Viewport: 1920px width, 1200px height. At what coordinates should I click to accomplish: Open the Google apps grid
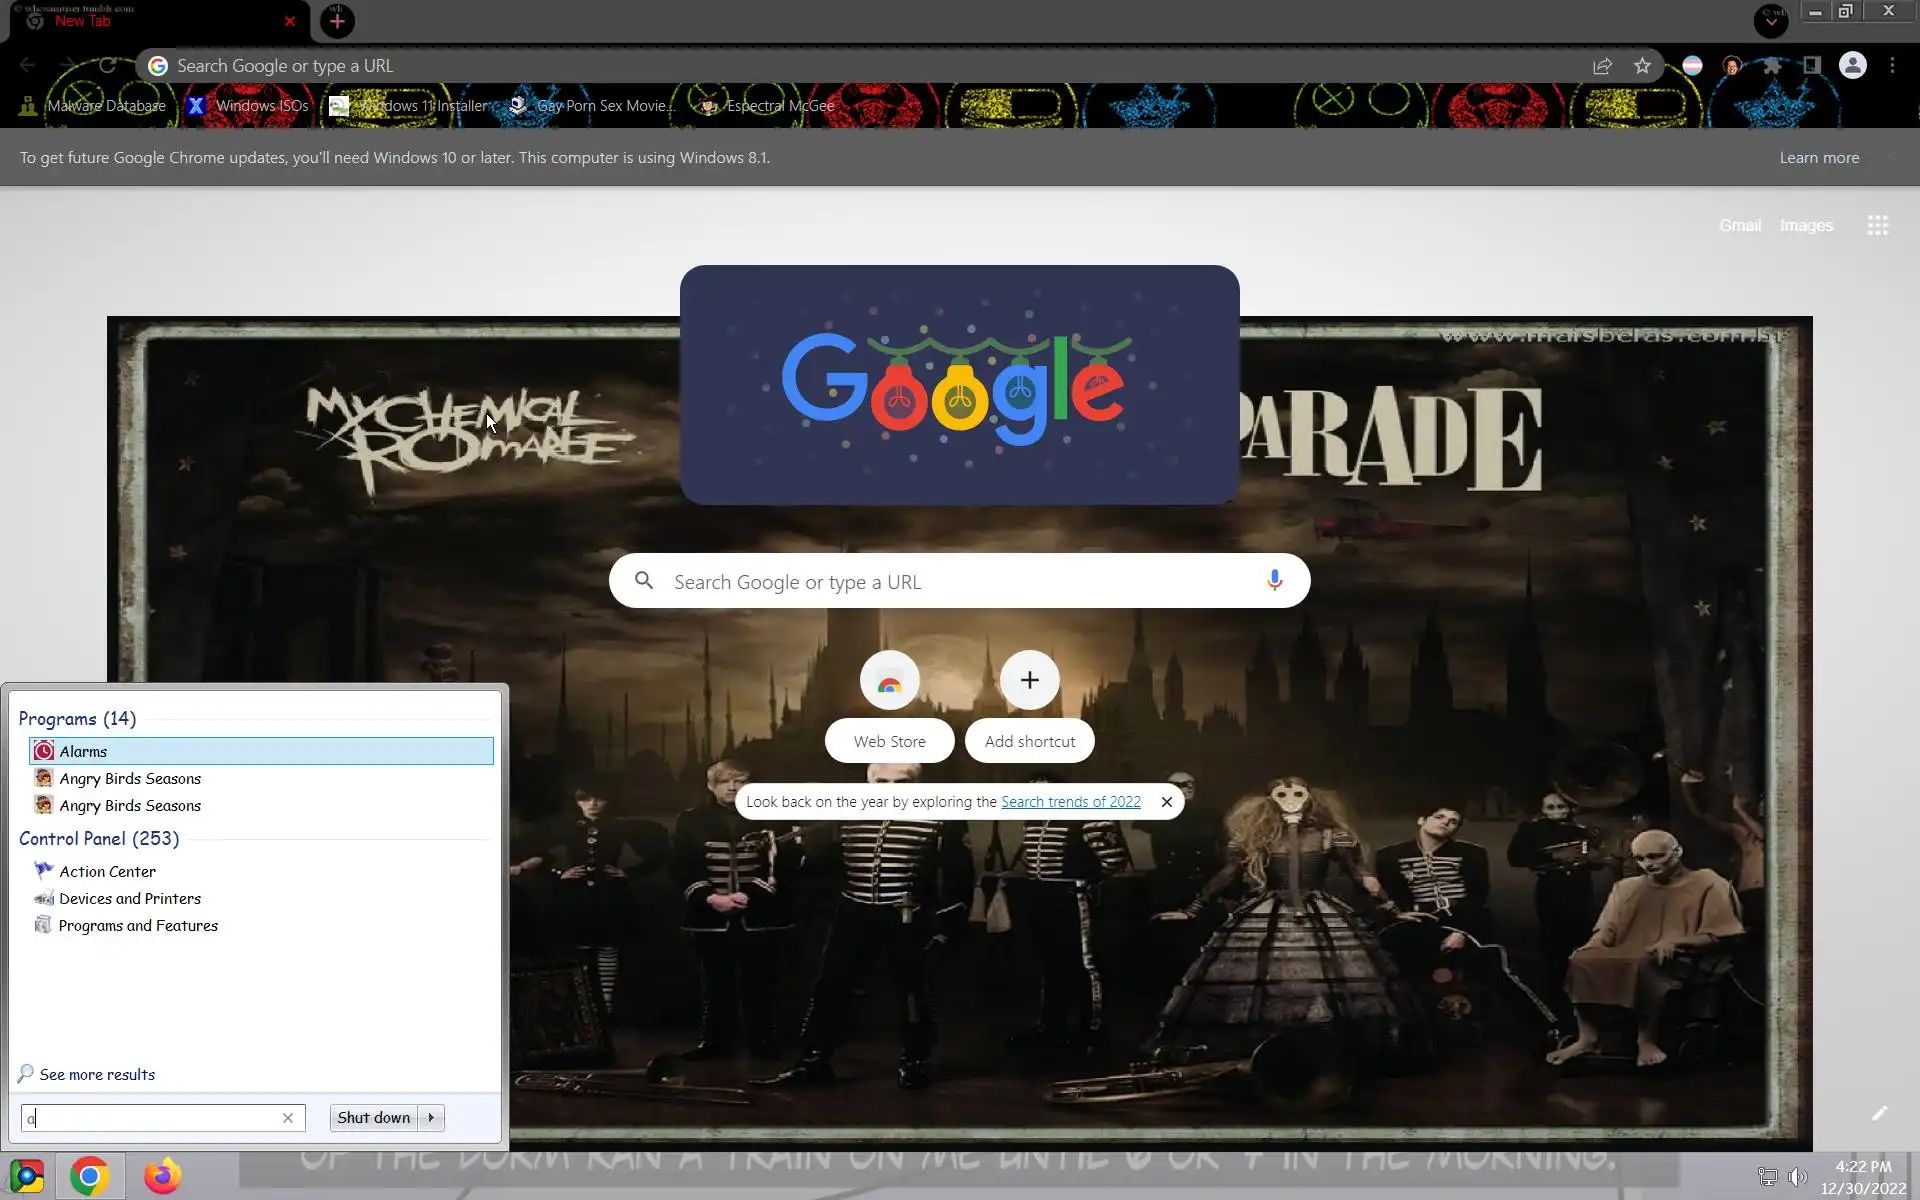click(x=1877, y=226)
